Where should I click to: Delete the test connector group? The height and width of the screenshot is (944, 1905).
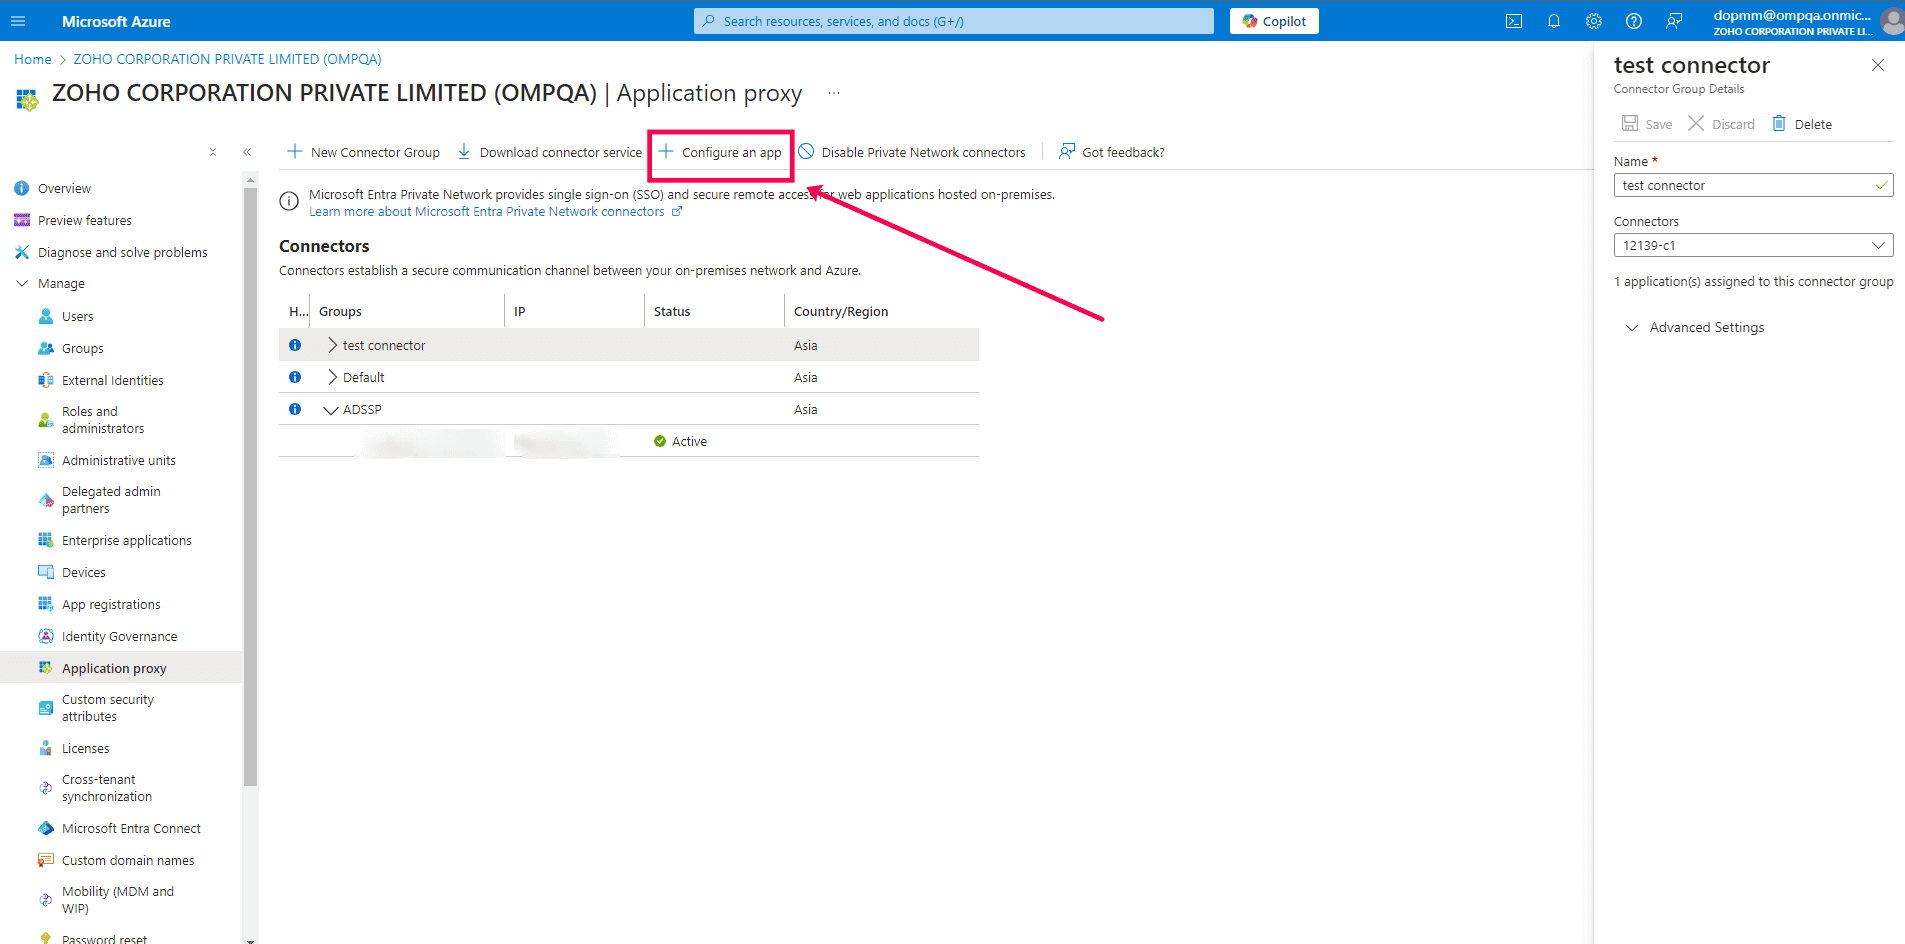click(x=1802, y=124)
